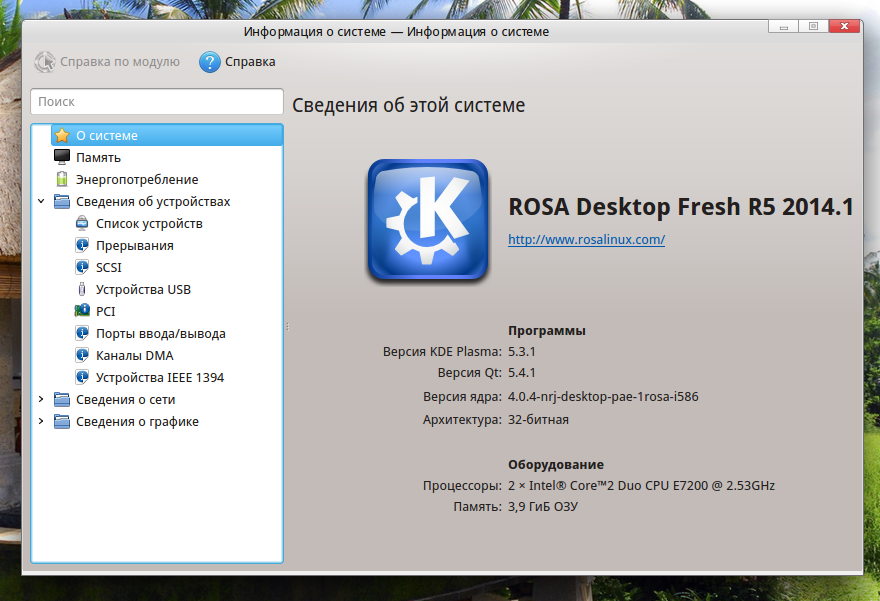Click the folder icon of Сведения об устройствах
Viewport: 880px width, 601px height.
pyautogui.click(x=62, y=201)
